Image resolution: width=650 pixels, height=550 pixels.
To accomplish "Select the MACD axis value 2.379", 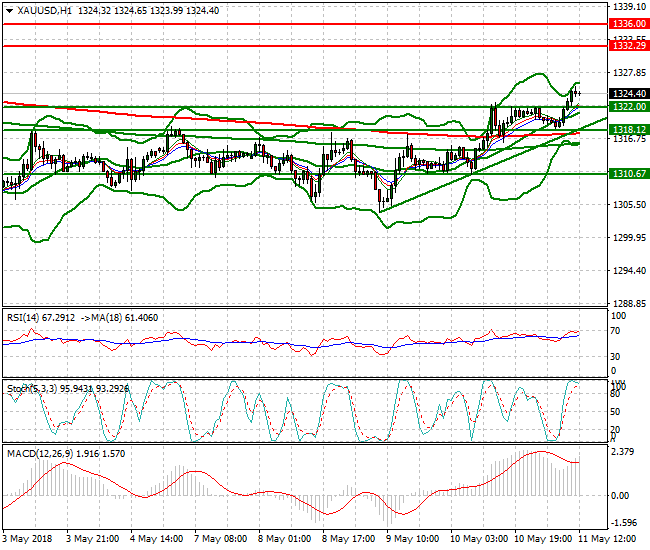I will click(623, 451).
